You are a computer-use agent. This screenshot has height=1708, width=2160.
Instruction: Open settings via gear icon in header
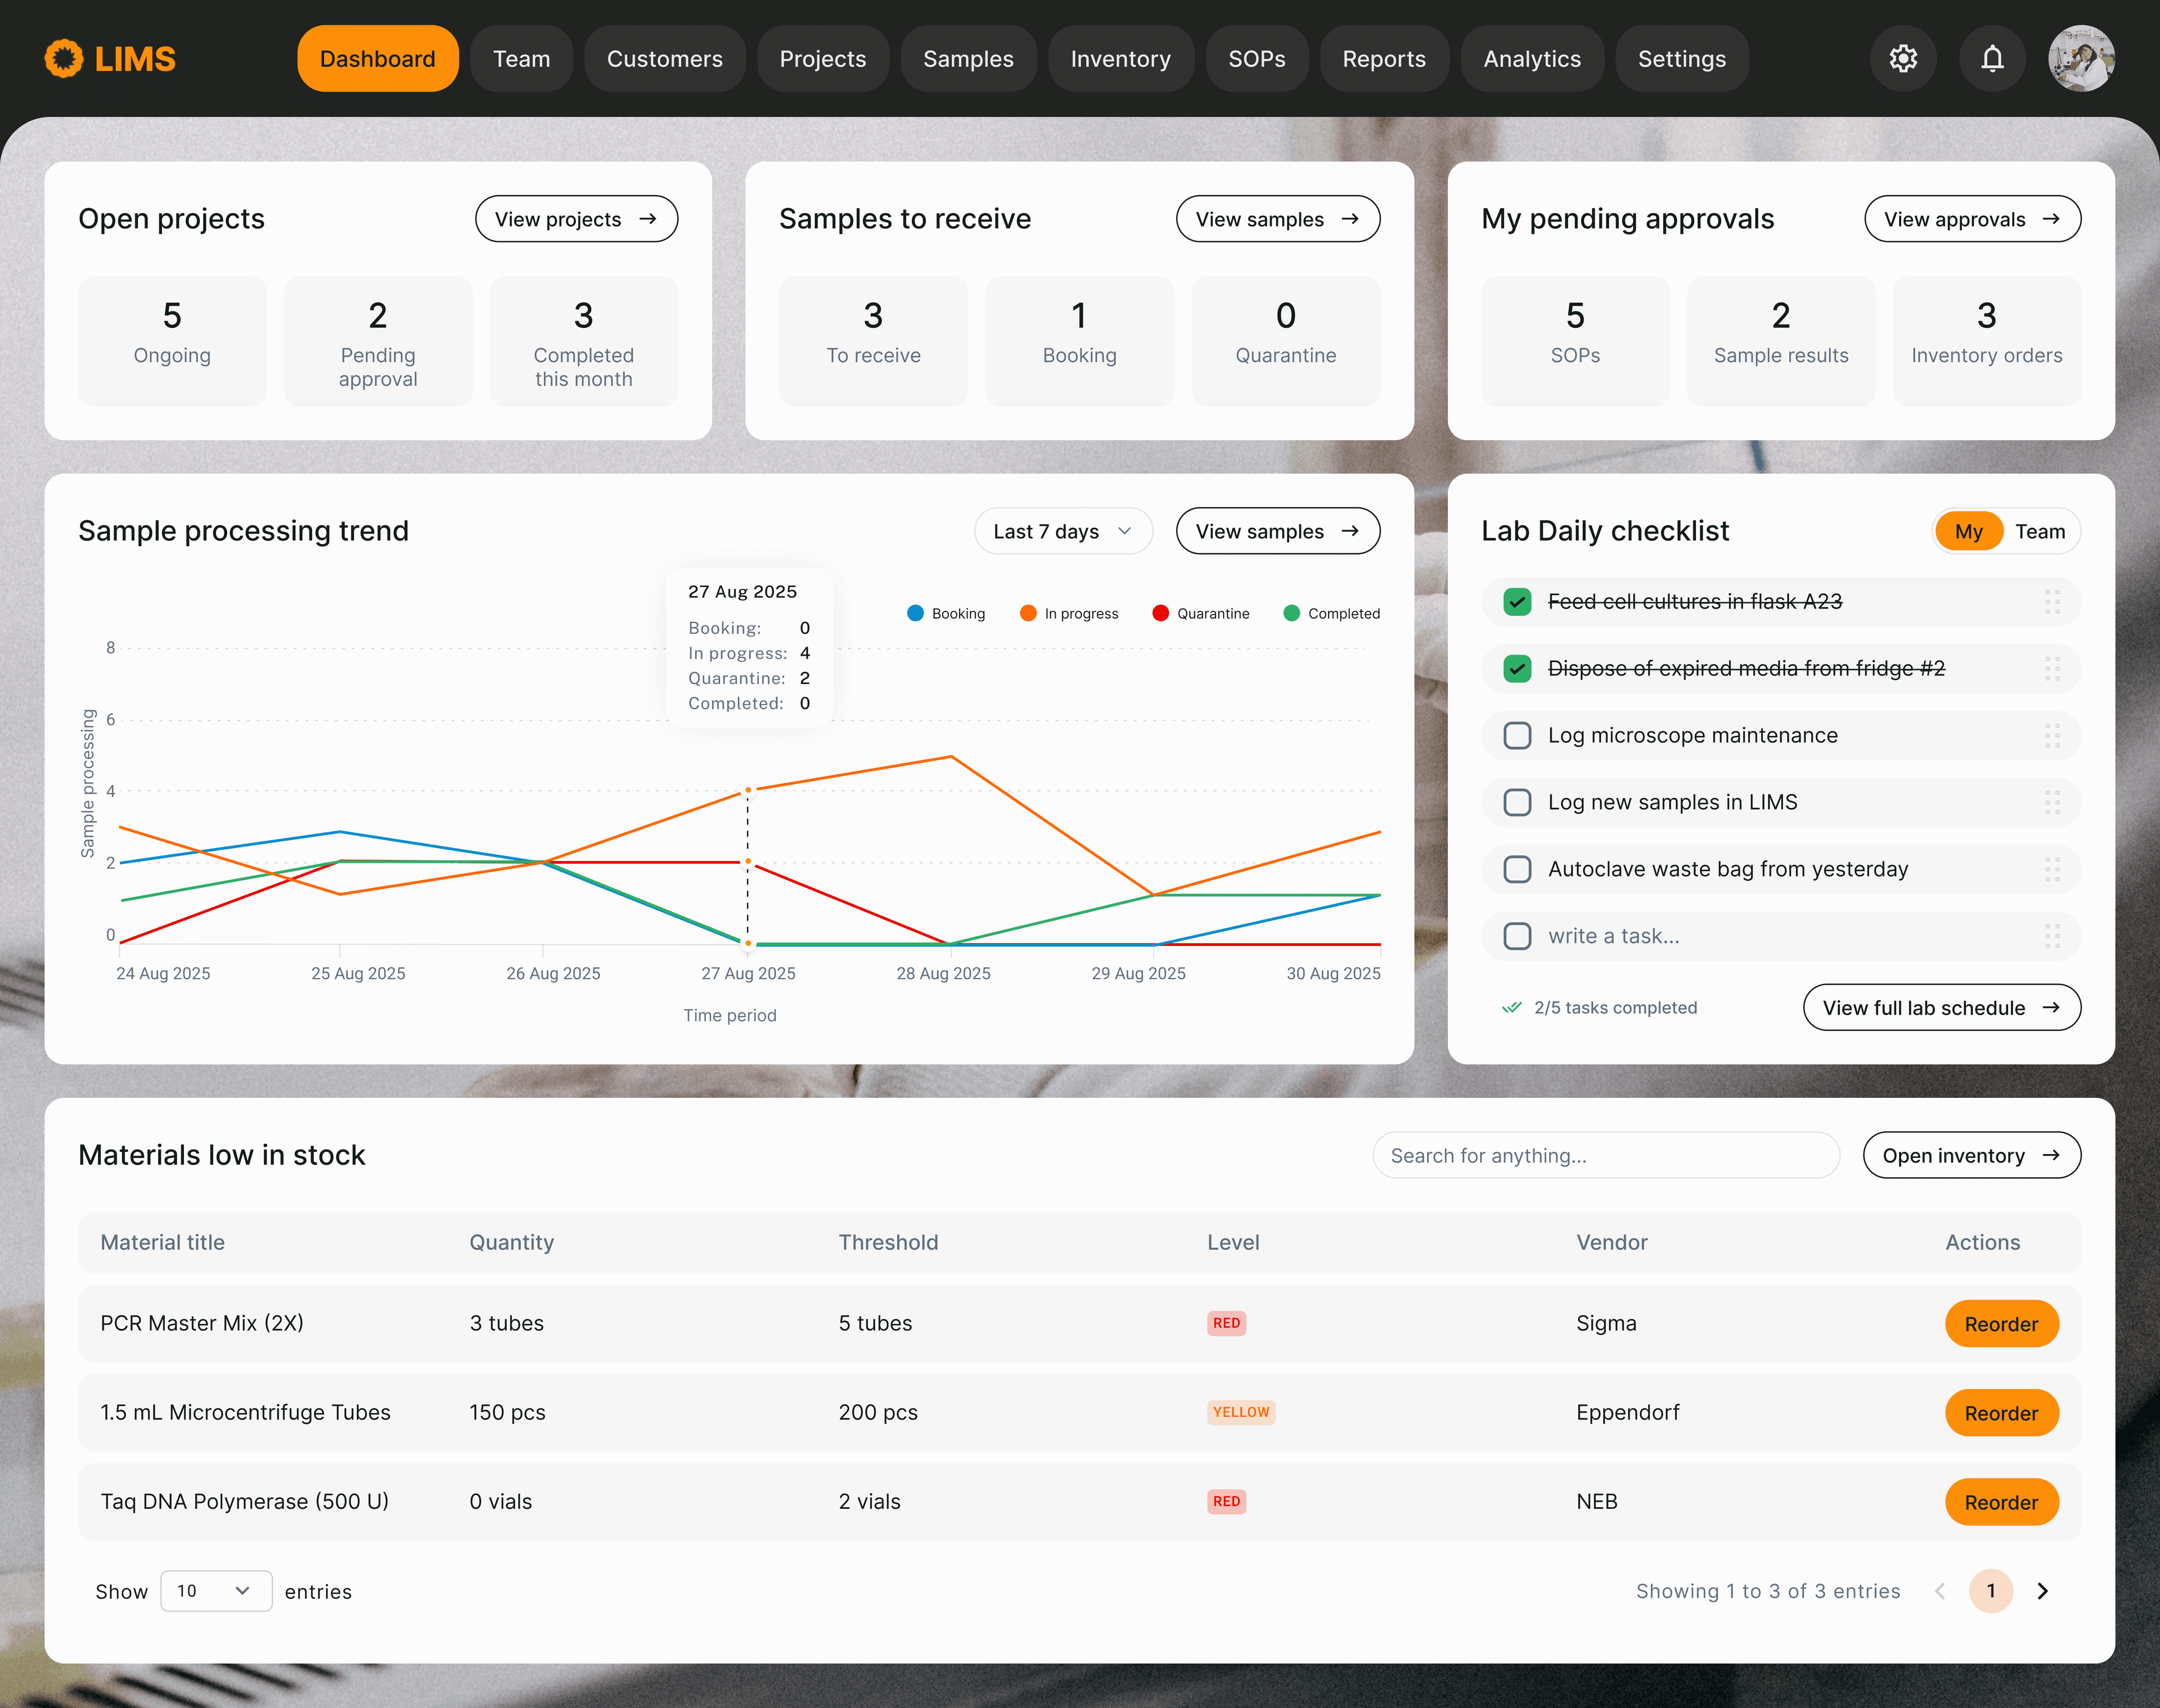[1903, 59]
